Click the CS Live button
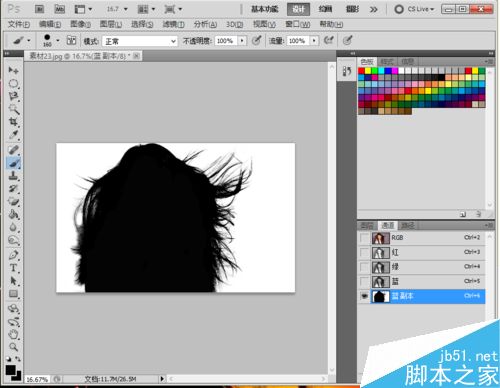This screenshot has width=500, height=388. [x=415, y=9]
